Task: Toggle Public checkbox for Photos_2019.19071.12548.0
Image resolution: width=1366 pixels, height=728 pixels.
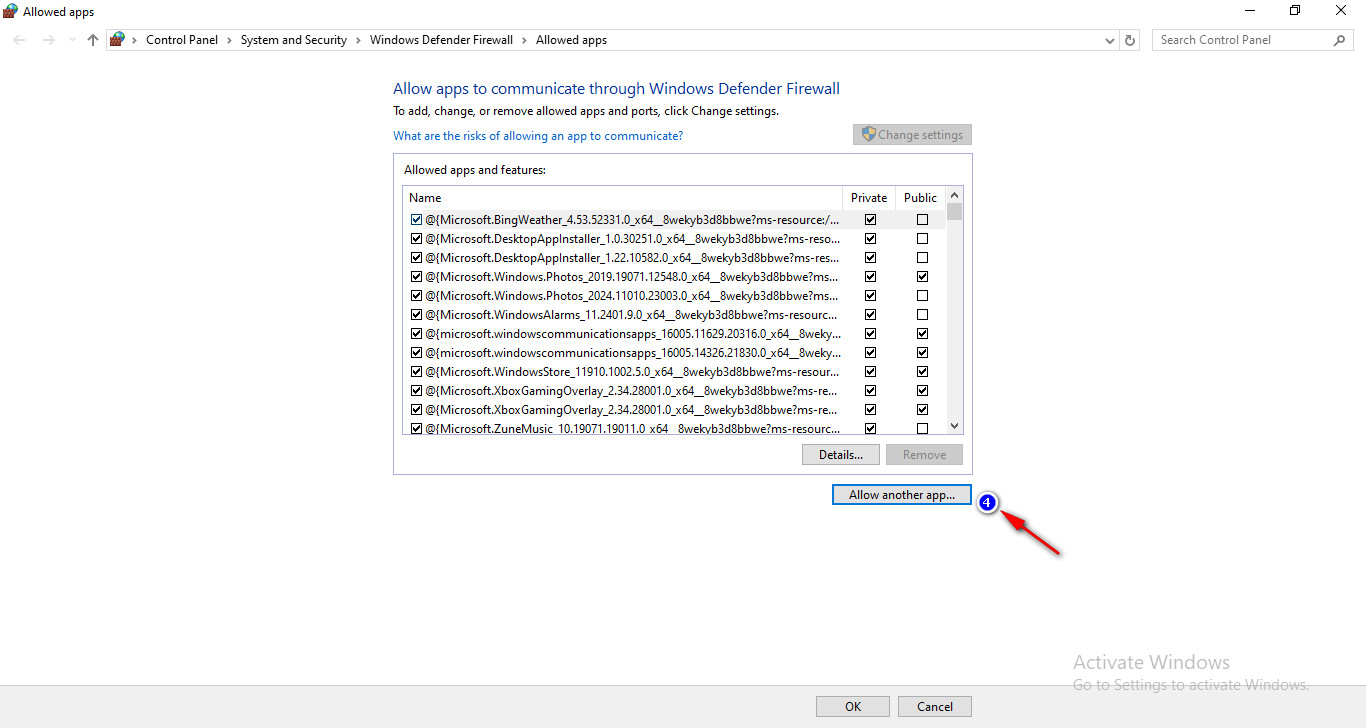Action: click(x=922, y=276)
